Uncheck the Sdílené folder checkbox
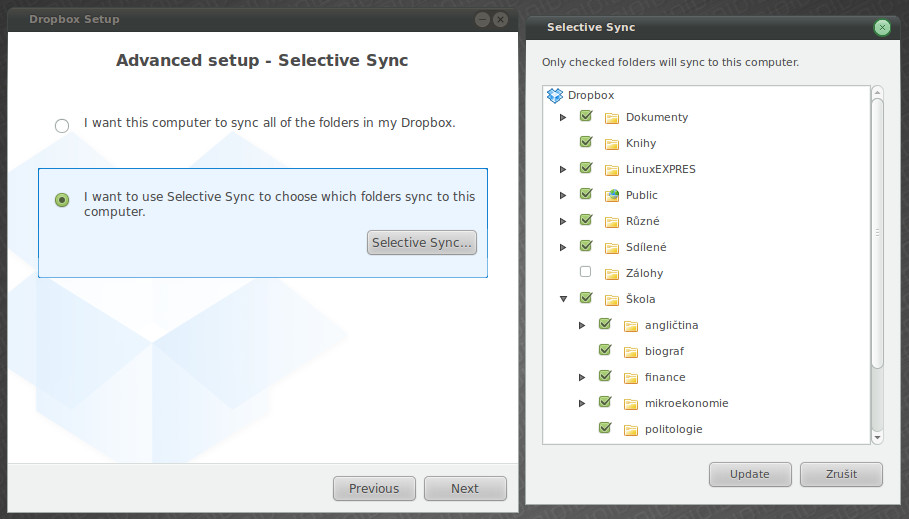909x519 pixels. (586, 246)
